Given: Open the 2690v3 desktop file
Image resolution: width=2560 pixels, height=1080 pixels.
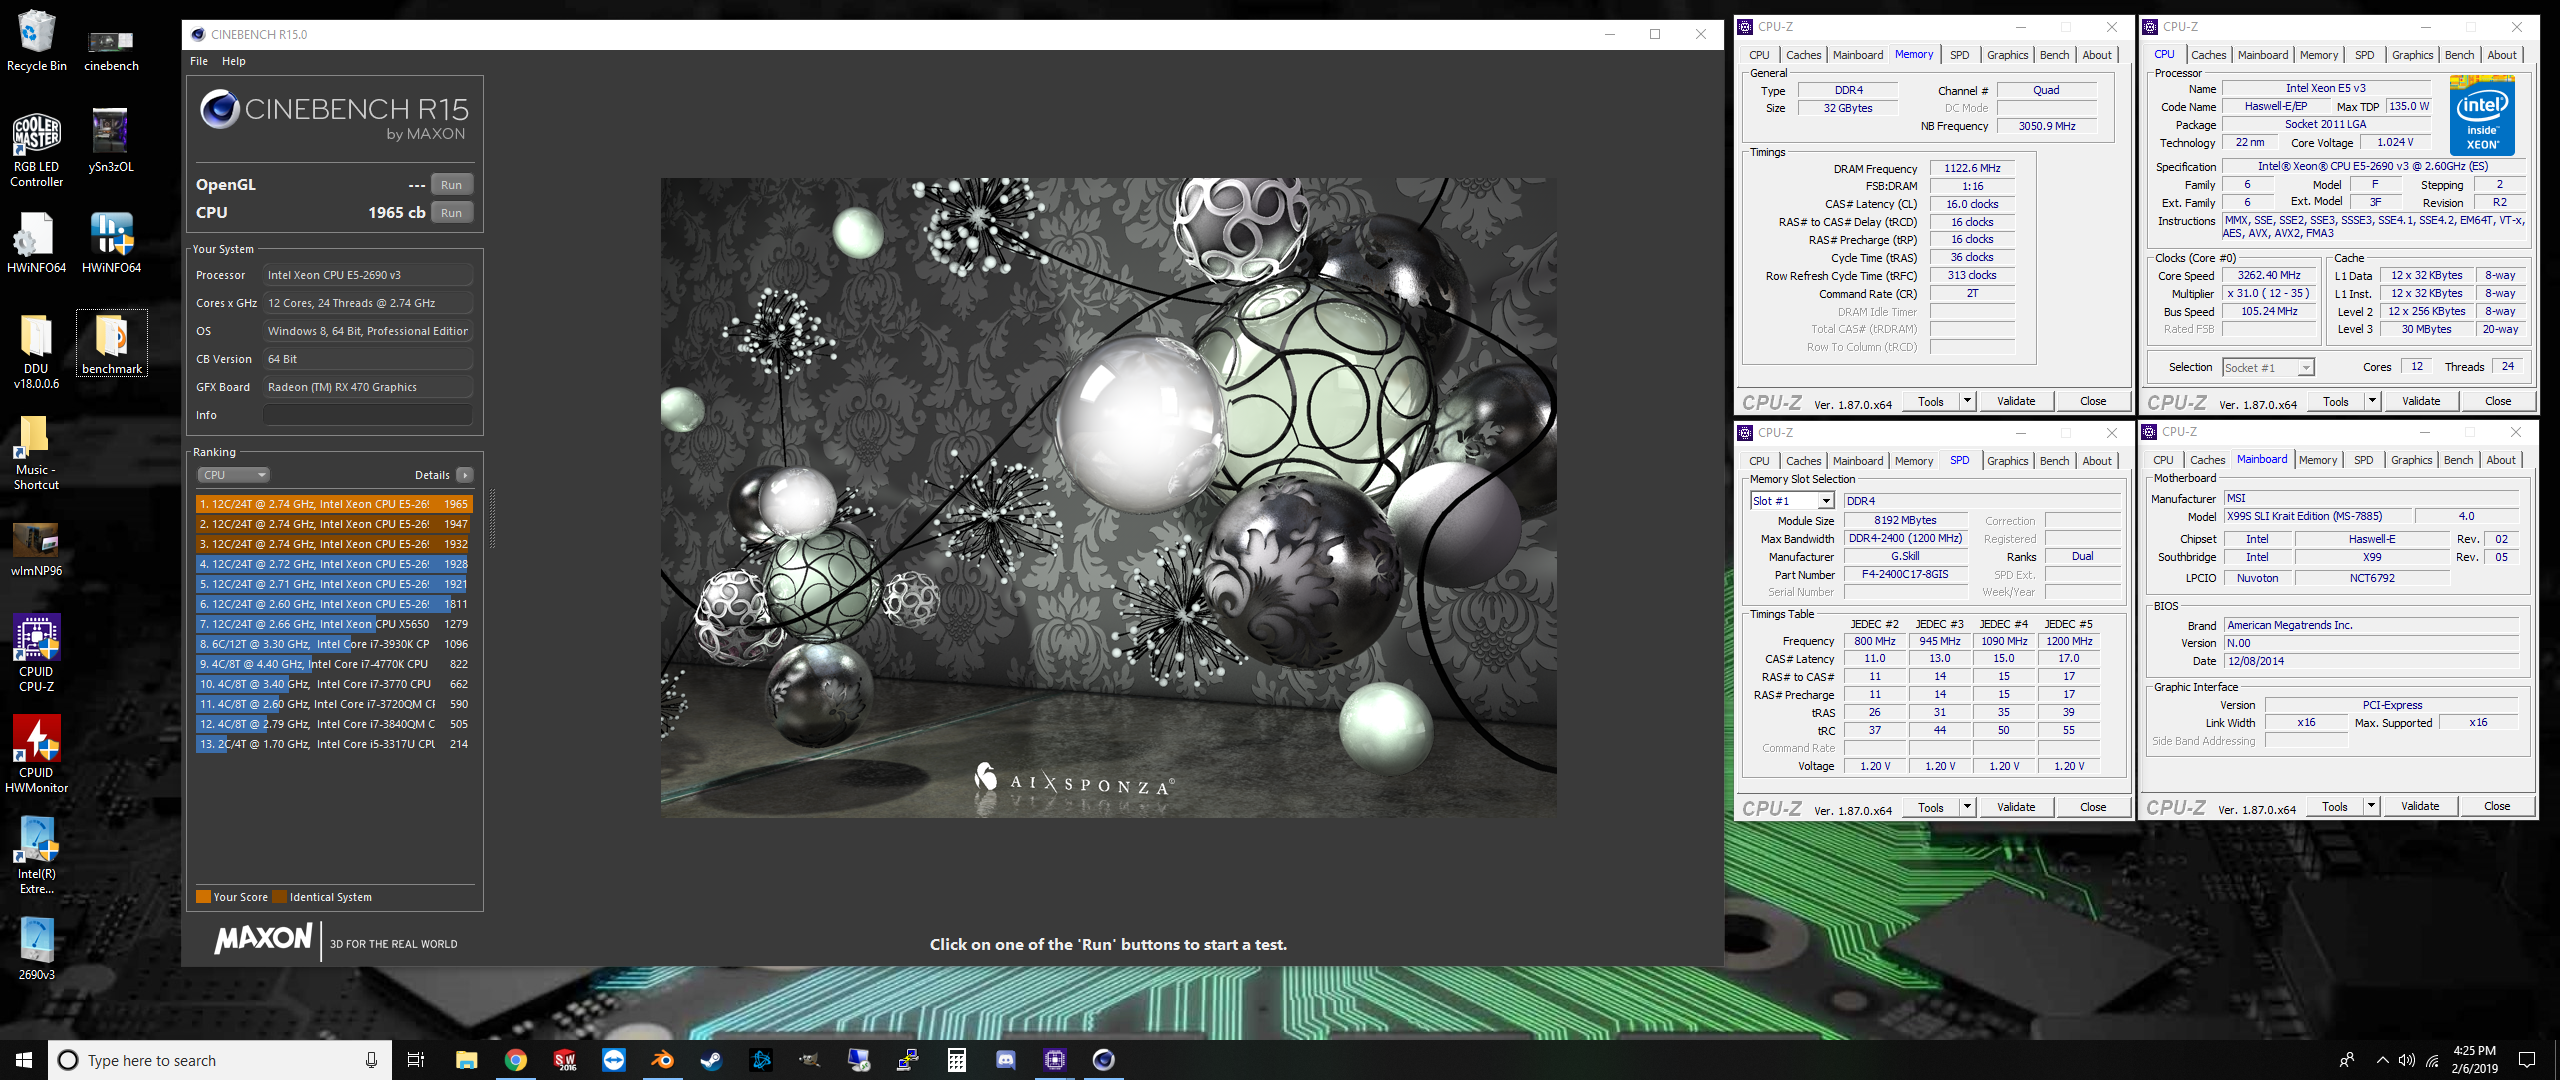Looking at the screenshot, I should [x=36, y=948].
